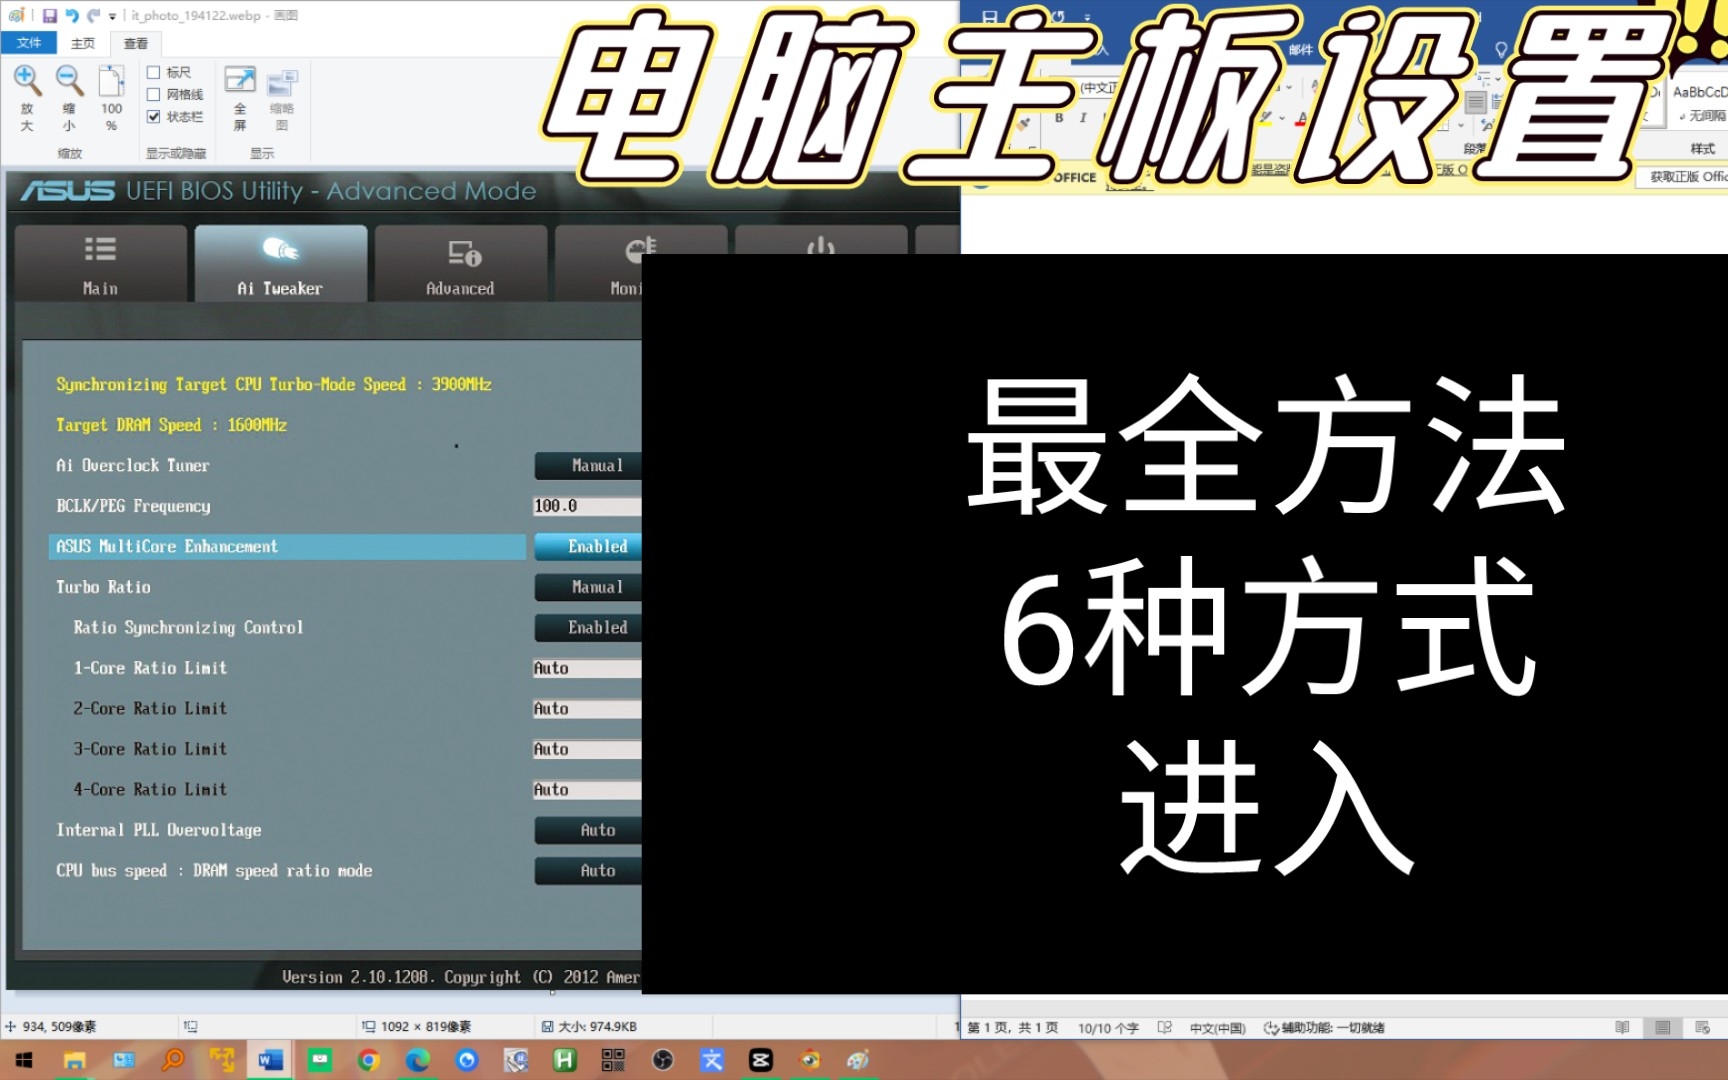Click the Advanced tab in BIOS image
The height and width of the screenshot is (1080, 1728).
click(460, 263)
